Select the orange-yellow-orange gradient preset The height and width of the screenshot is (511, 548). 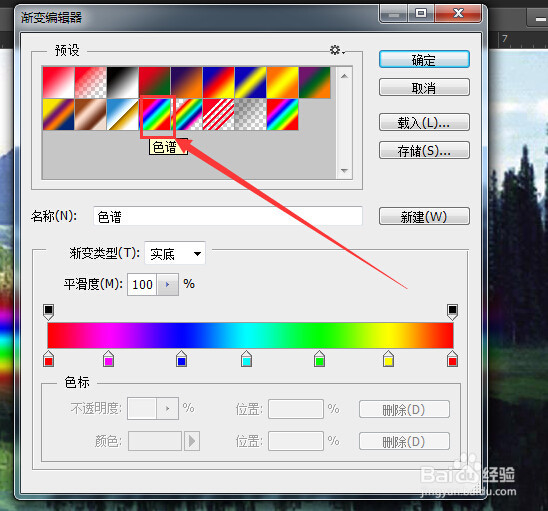point(282,82)
